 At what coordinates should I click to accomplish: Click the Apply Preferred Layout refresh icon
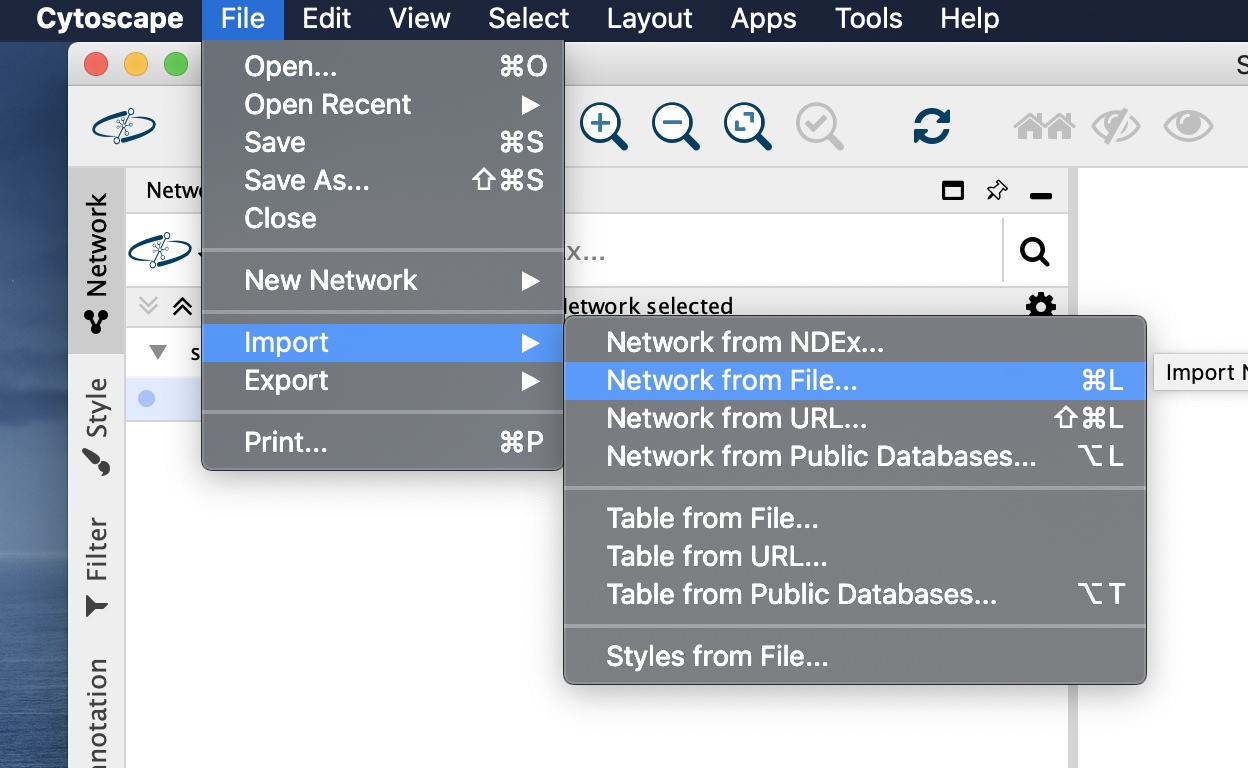(932, 126)
